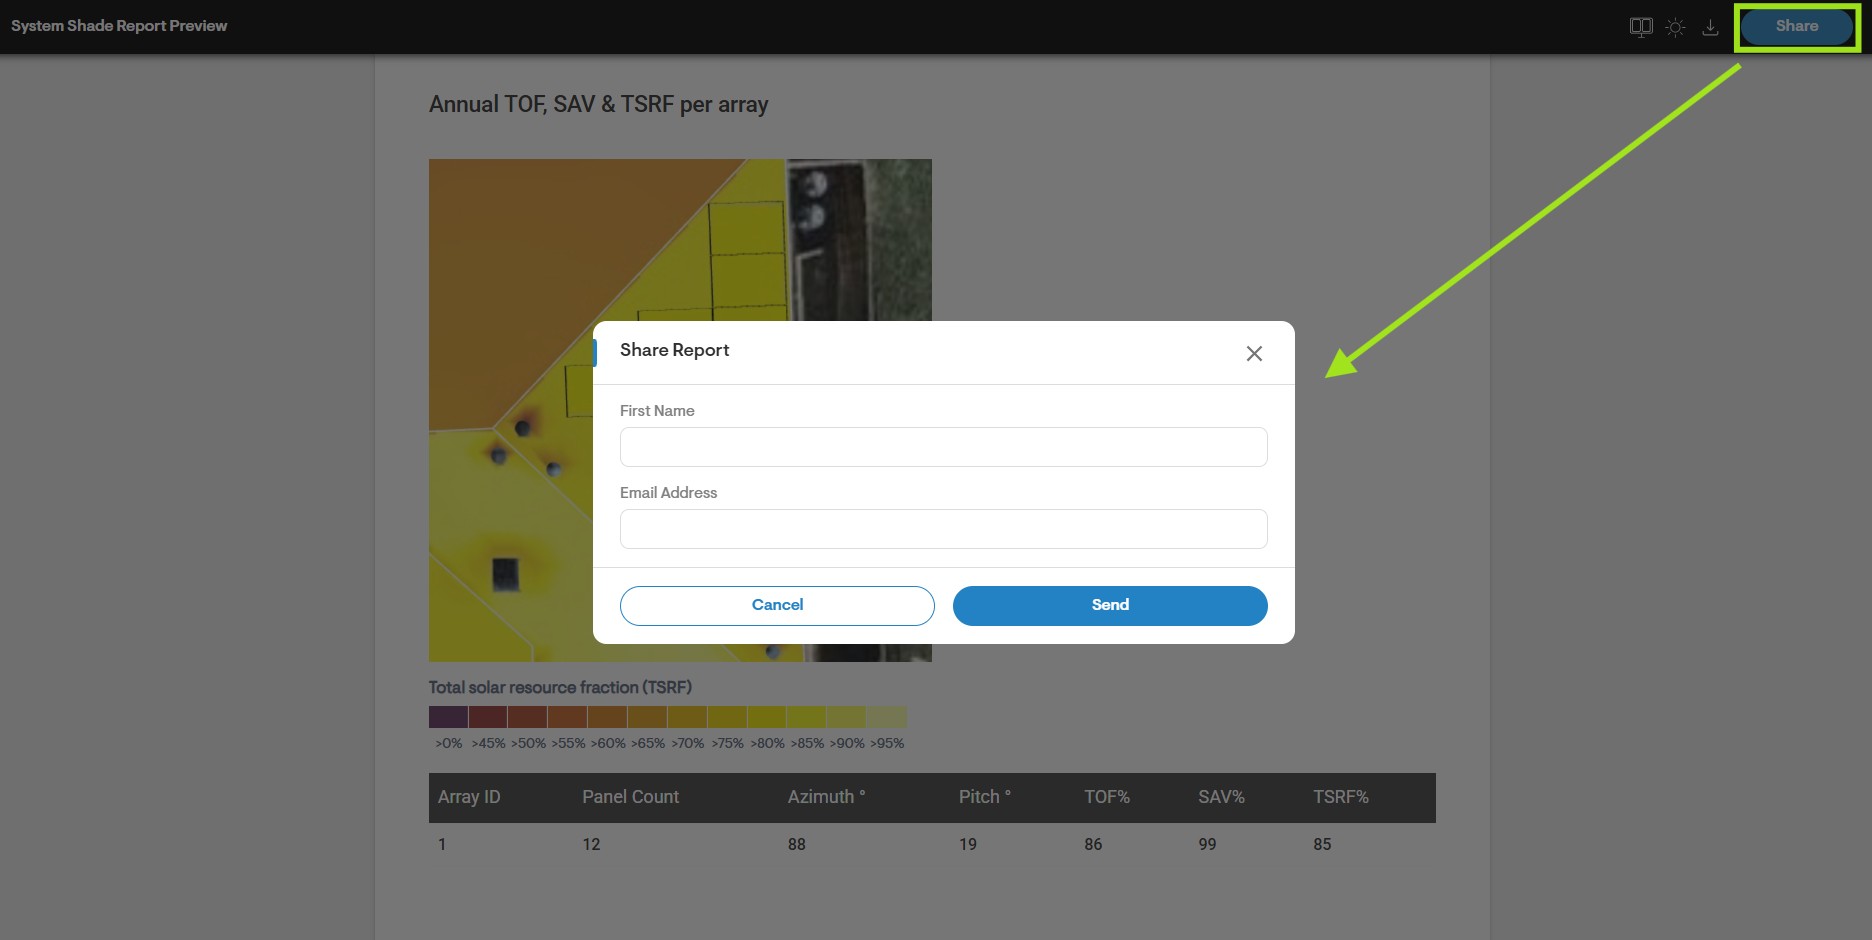Click the First Name field label
1872x940 pixels.
pos(657,411)
